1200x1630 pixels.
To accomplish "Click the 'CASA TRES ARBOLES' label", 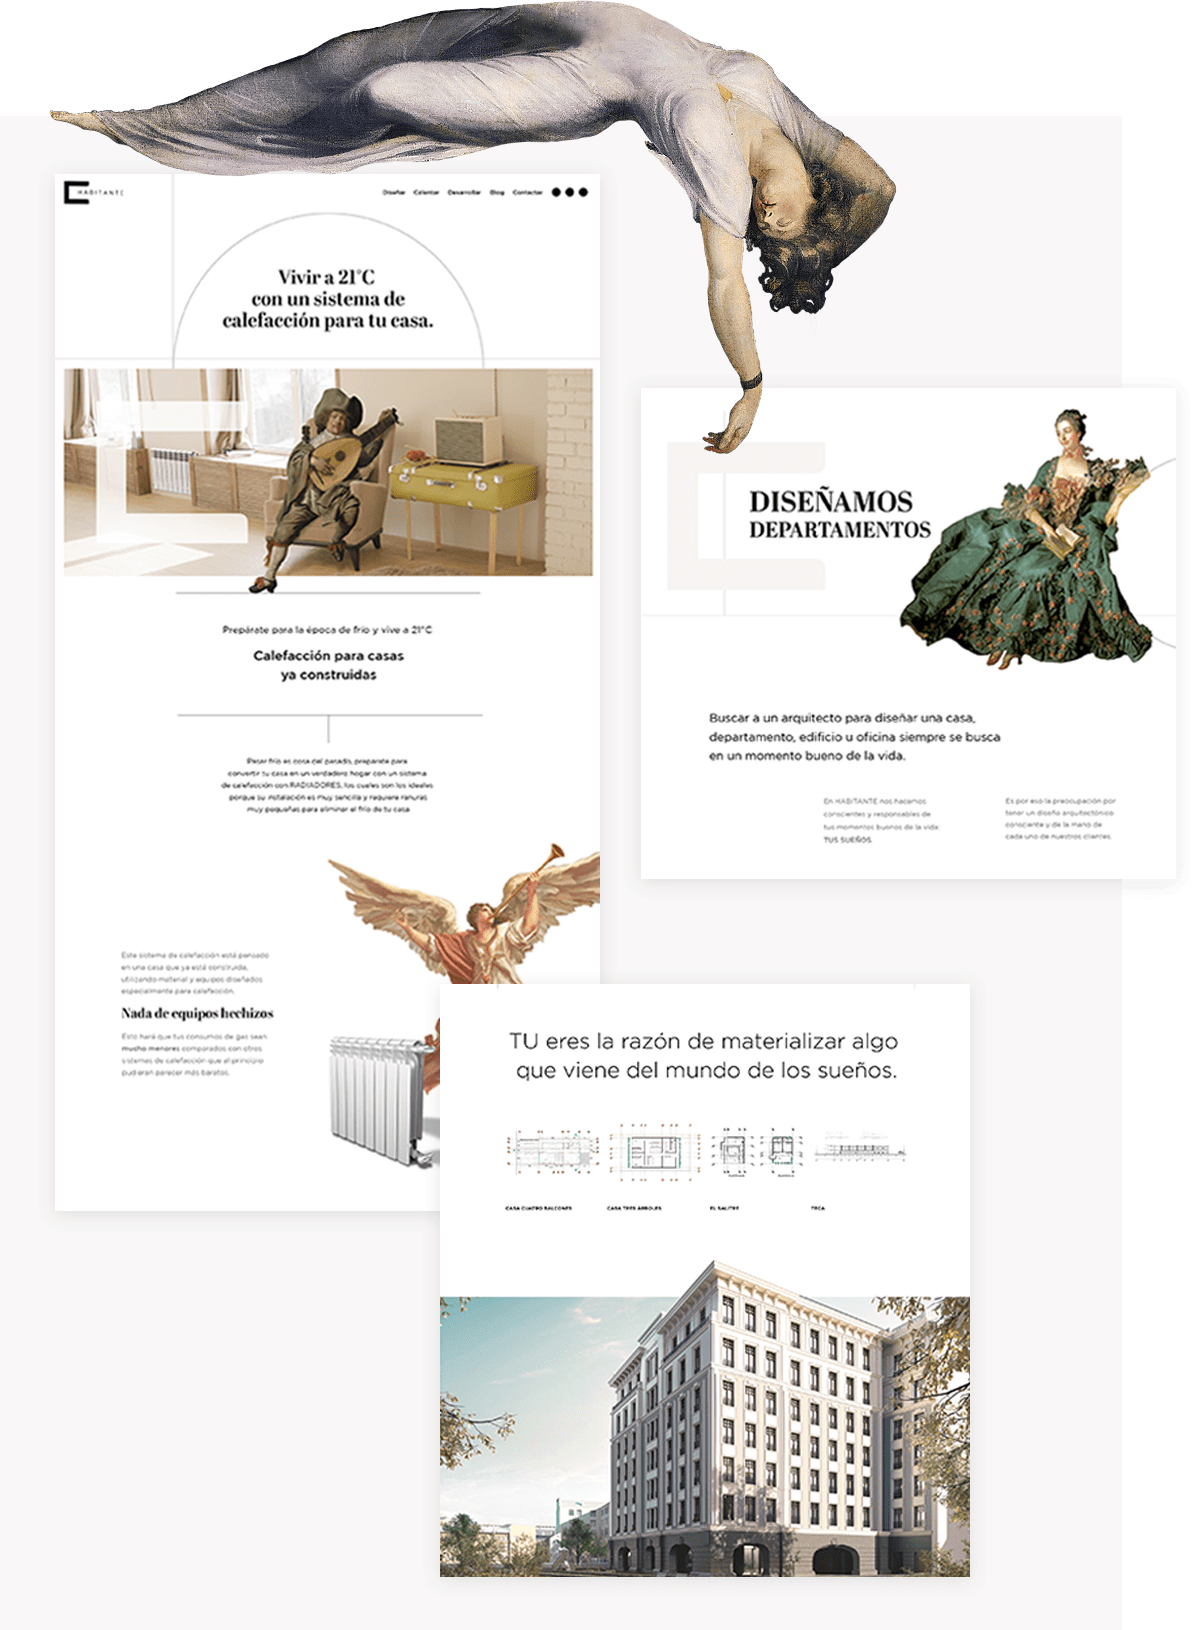I will [x=634, y=1208].
